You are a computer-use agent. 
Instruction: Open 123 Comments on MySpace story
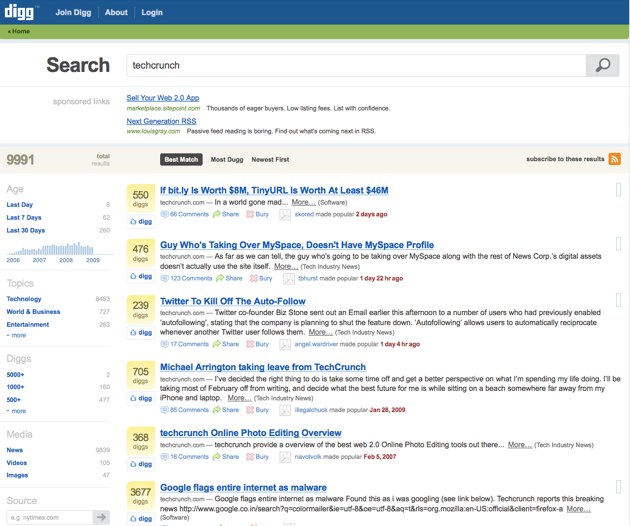pyautogui.click(x=186, y=278)
